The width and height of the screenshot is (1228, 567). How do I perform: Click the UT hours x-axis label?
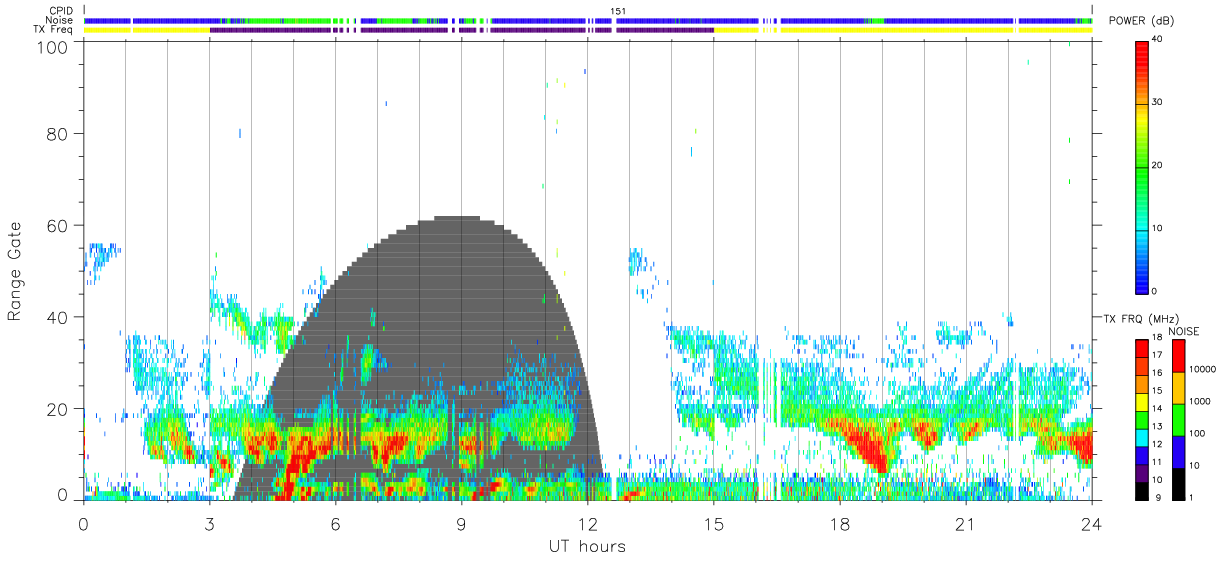tap(587, 546)
